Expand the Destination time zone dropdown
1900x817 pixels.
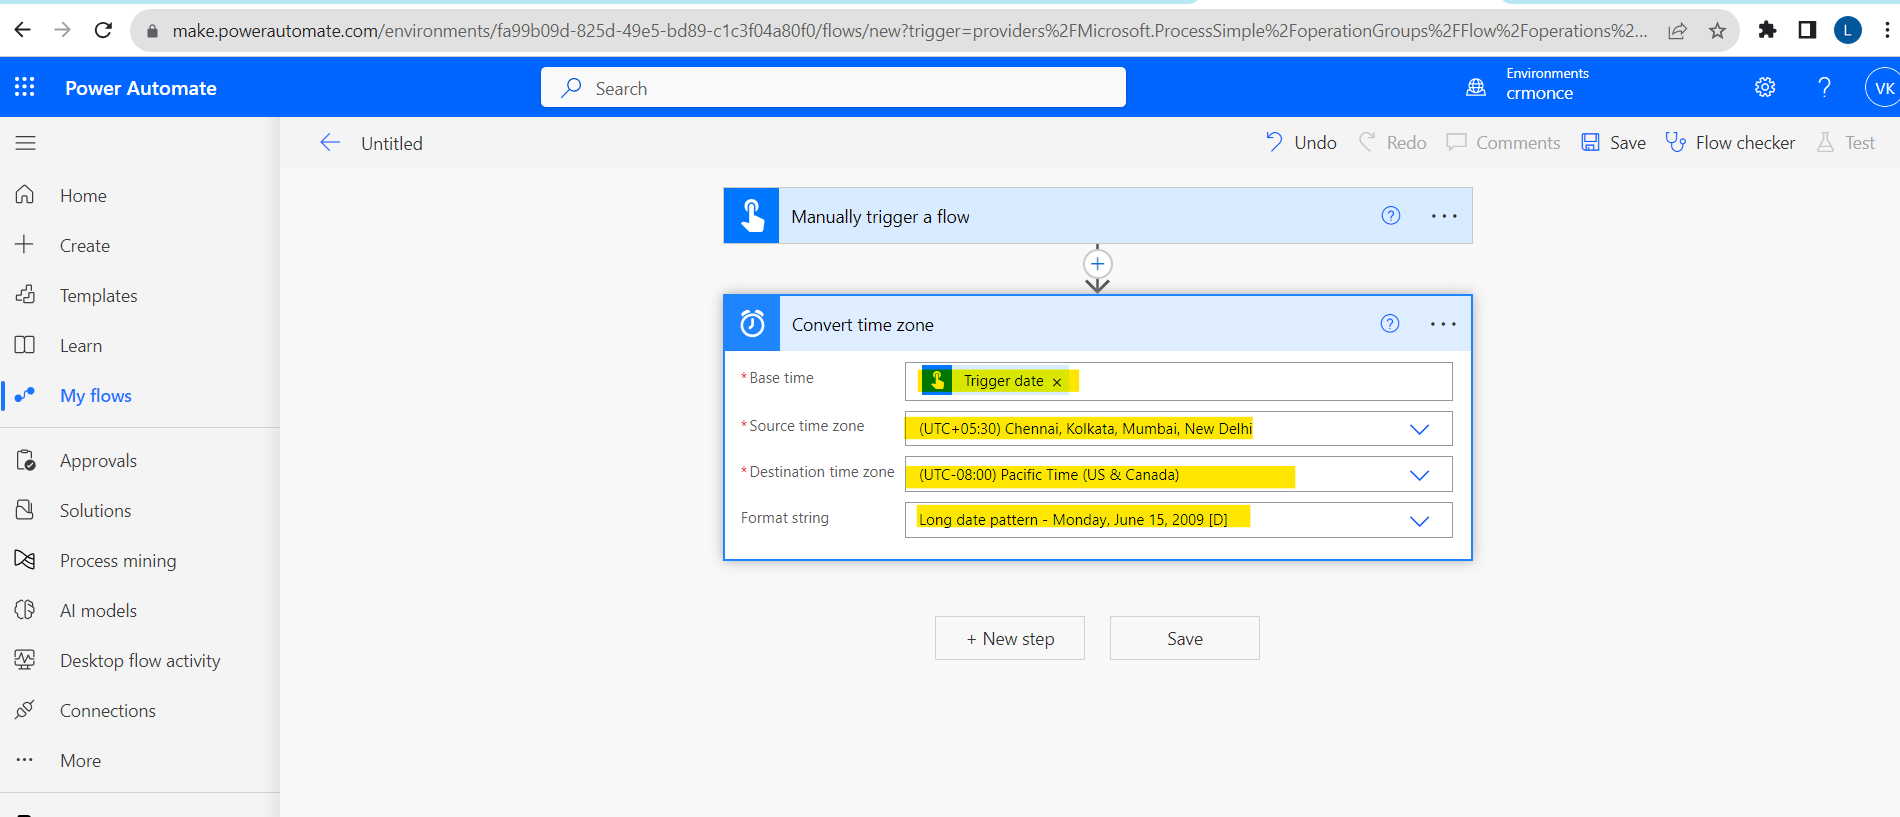pos(1419,475)
